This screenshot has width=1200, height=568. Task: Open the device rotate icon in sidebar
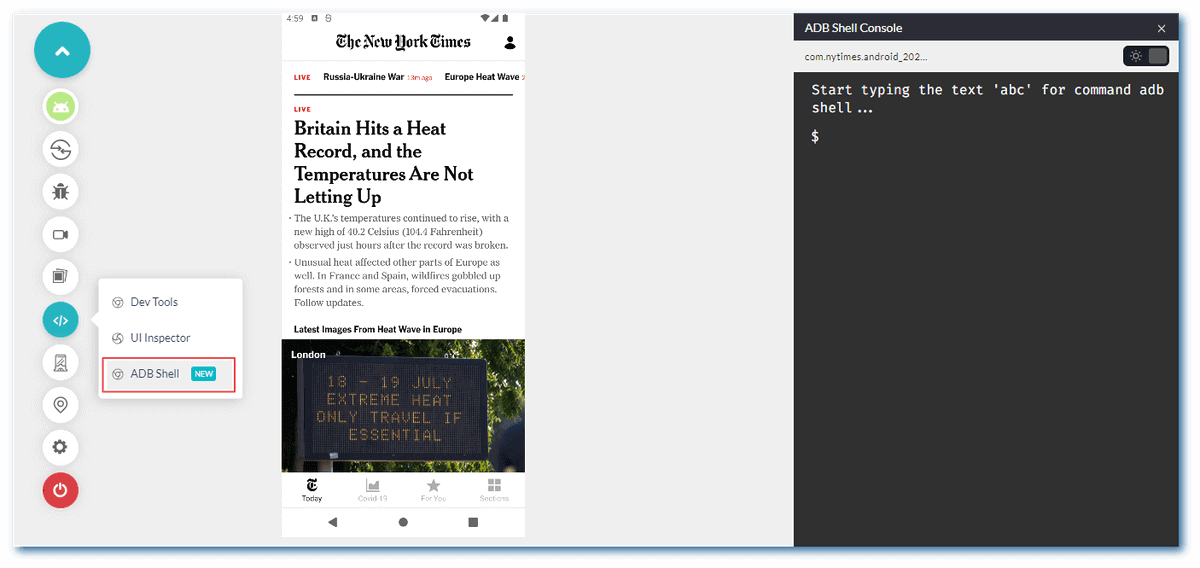61,362
